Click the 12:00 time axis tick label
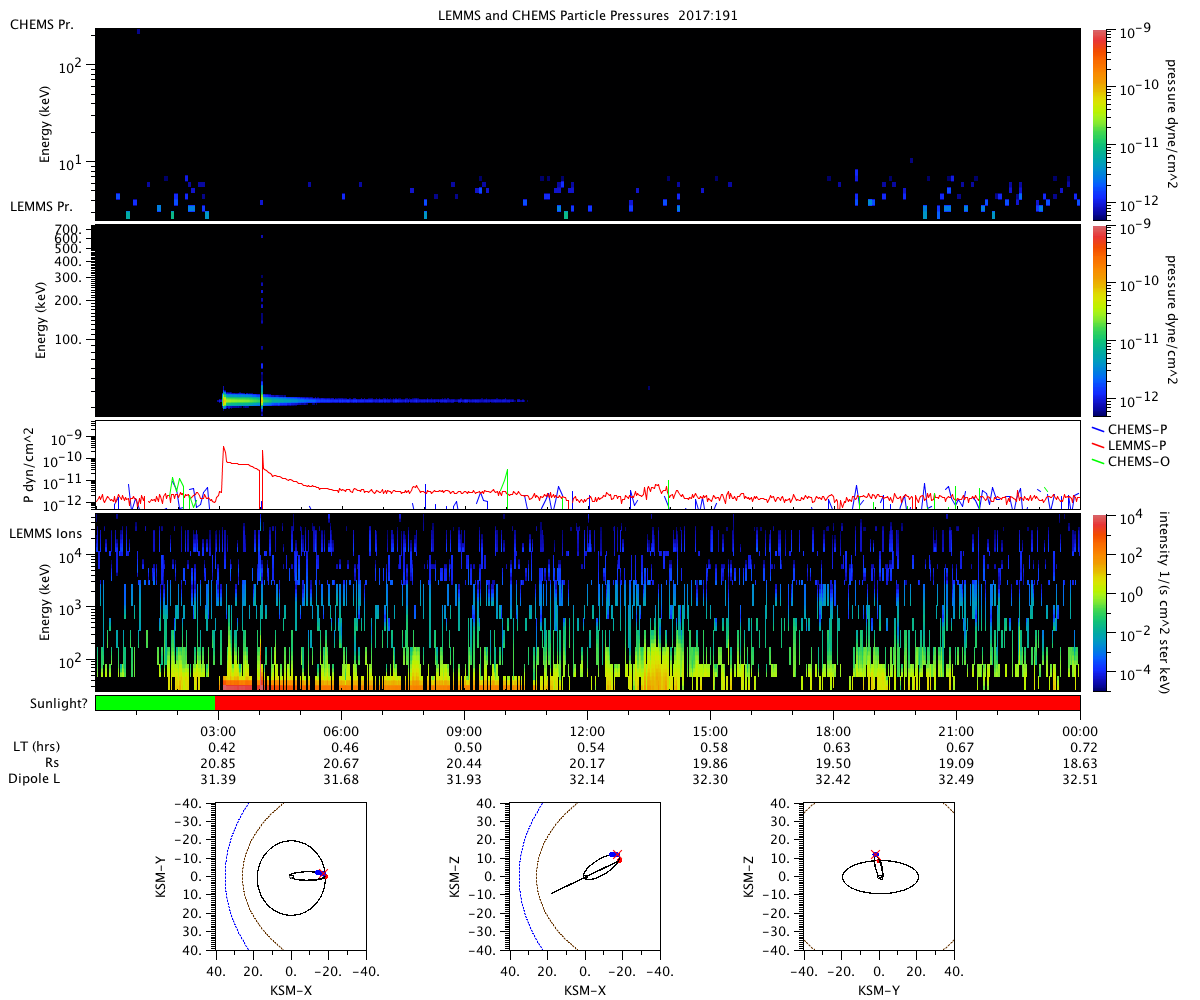 (x=587, y=732)
